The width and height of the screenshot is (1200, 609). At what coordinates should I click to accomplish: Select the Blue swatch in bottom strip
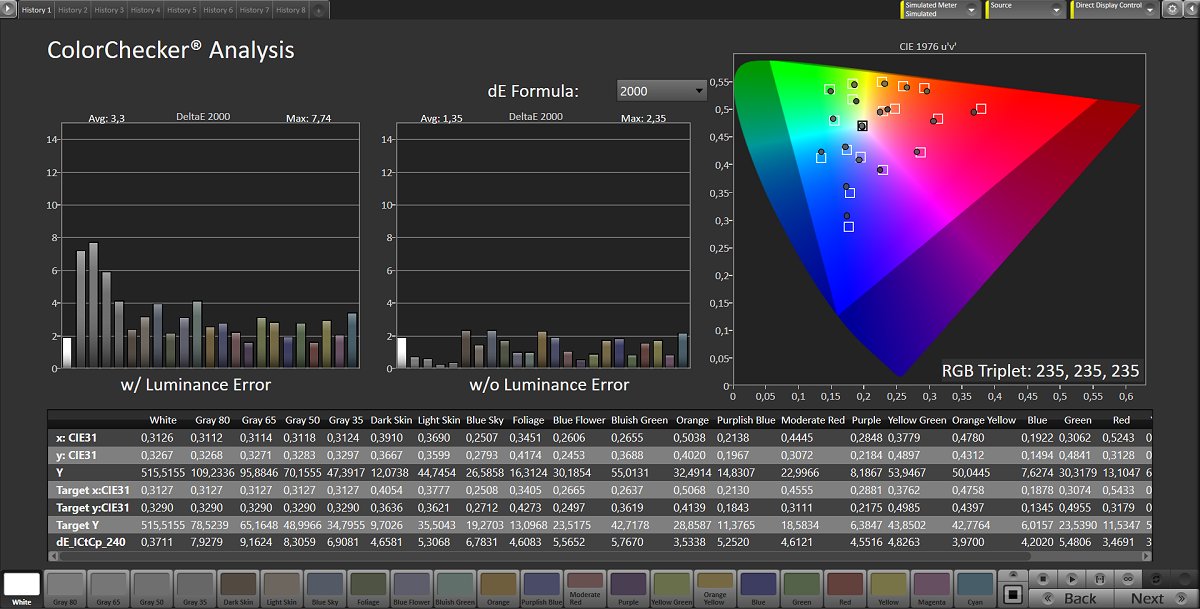pyautogui.click(x=757, y=588)
